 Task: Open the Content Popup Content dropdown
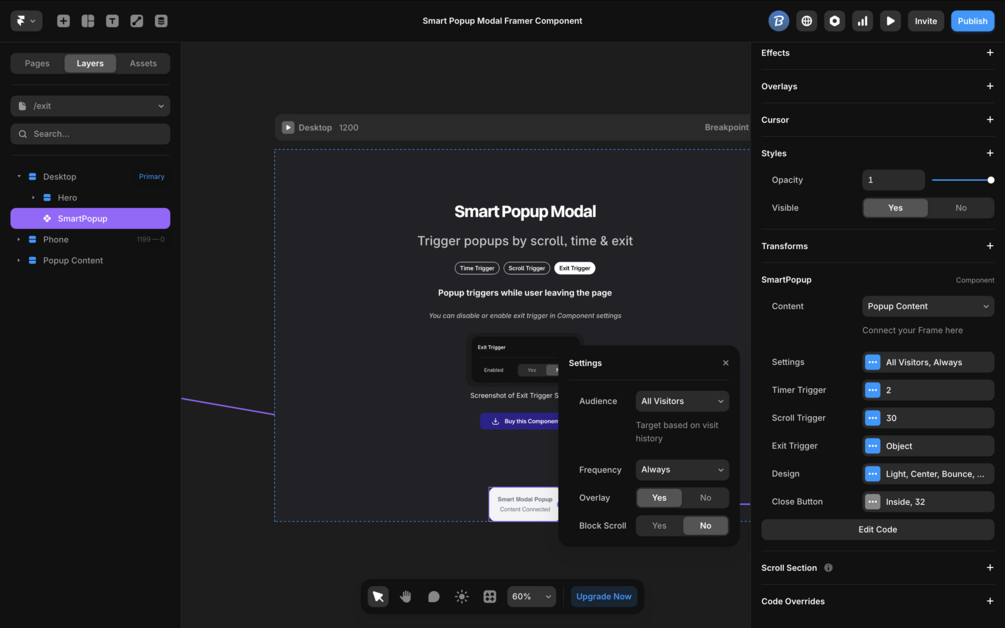[928, 306]
